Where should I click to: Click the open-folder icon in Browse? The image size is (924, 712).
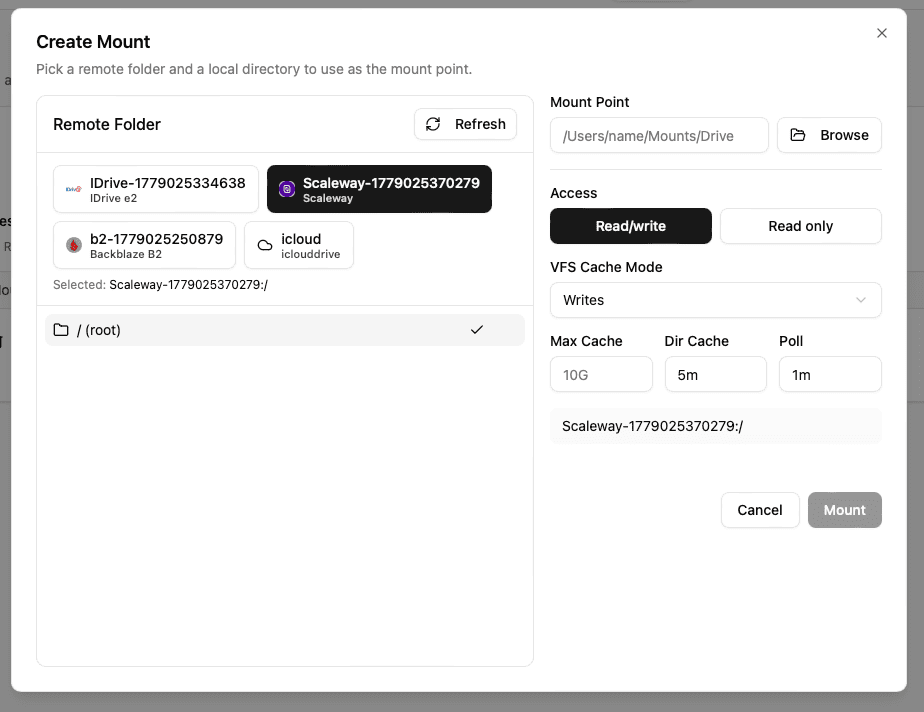(x=798, y=135)
